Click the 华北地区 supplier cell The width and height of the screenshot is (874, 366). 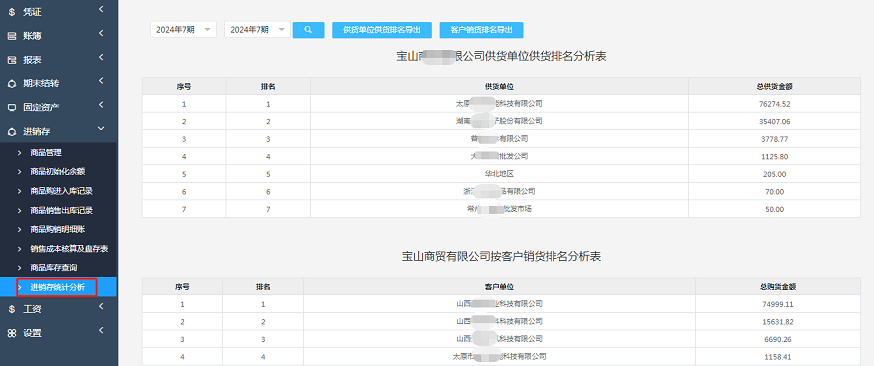(x=499, y=174)
